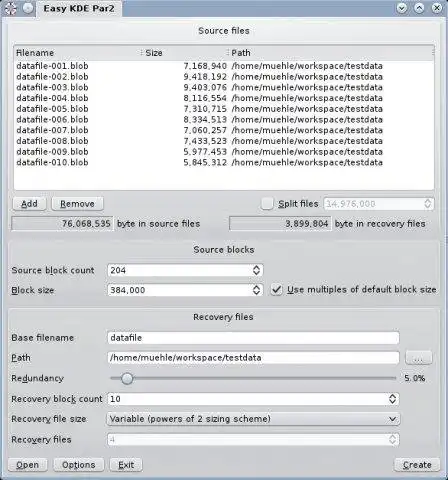Browse for path with the ... button
The width and height of the screenshot is (448, 480).
419,358
